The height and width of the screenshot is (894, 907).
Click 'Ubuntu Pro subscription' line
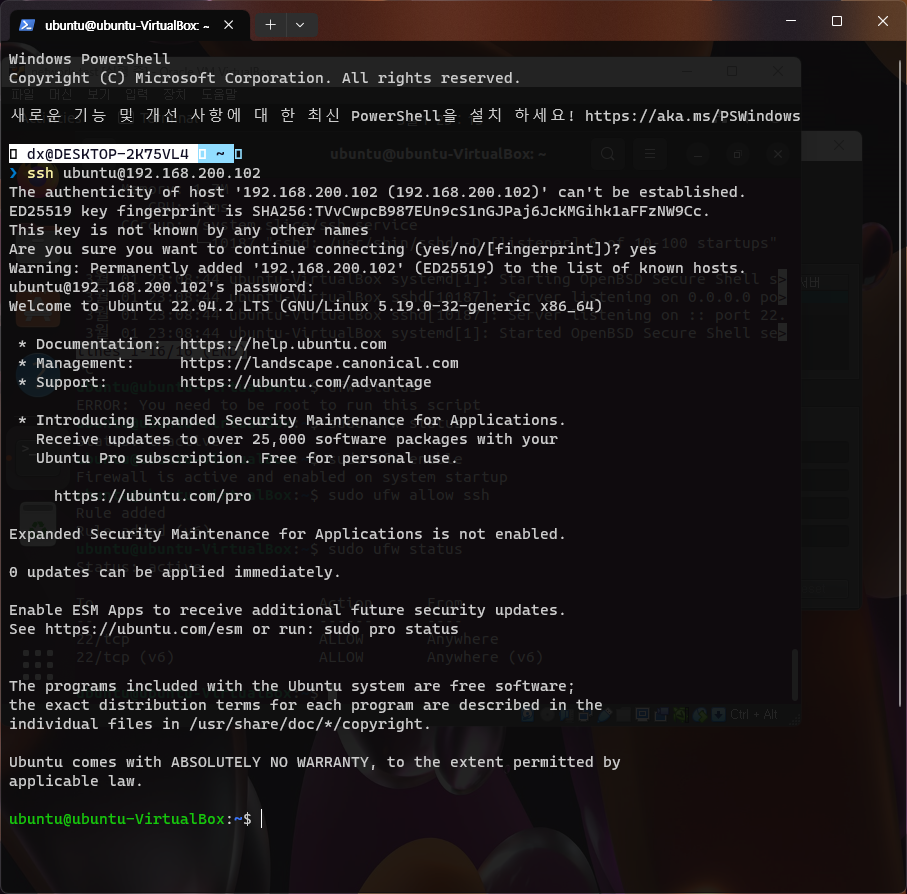point(247,459)
